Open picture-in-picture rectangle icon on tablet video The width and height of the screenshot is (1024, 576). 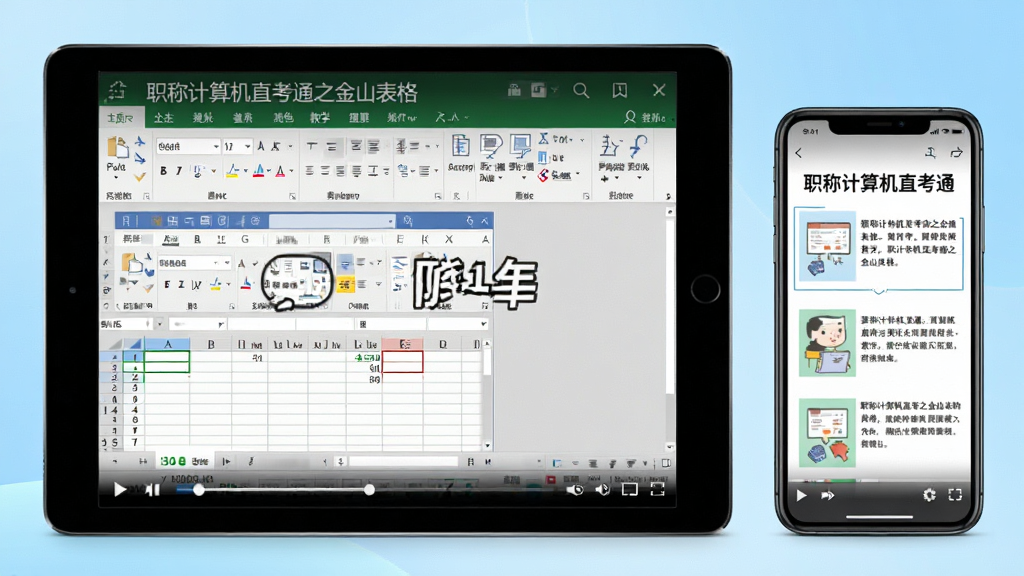click(x=630, y=489)
